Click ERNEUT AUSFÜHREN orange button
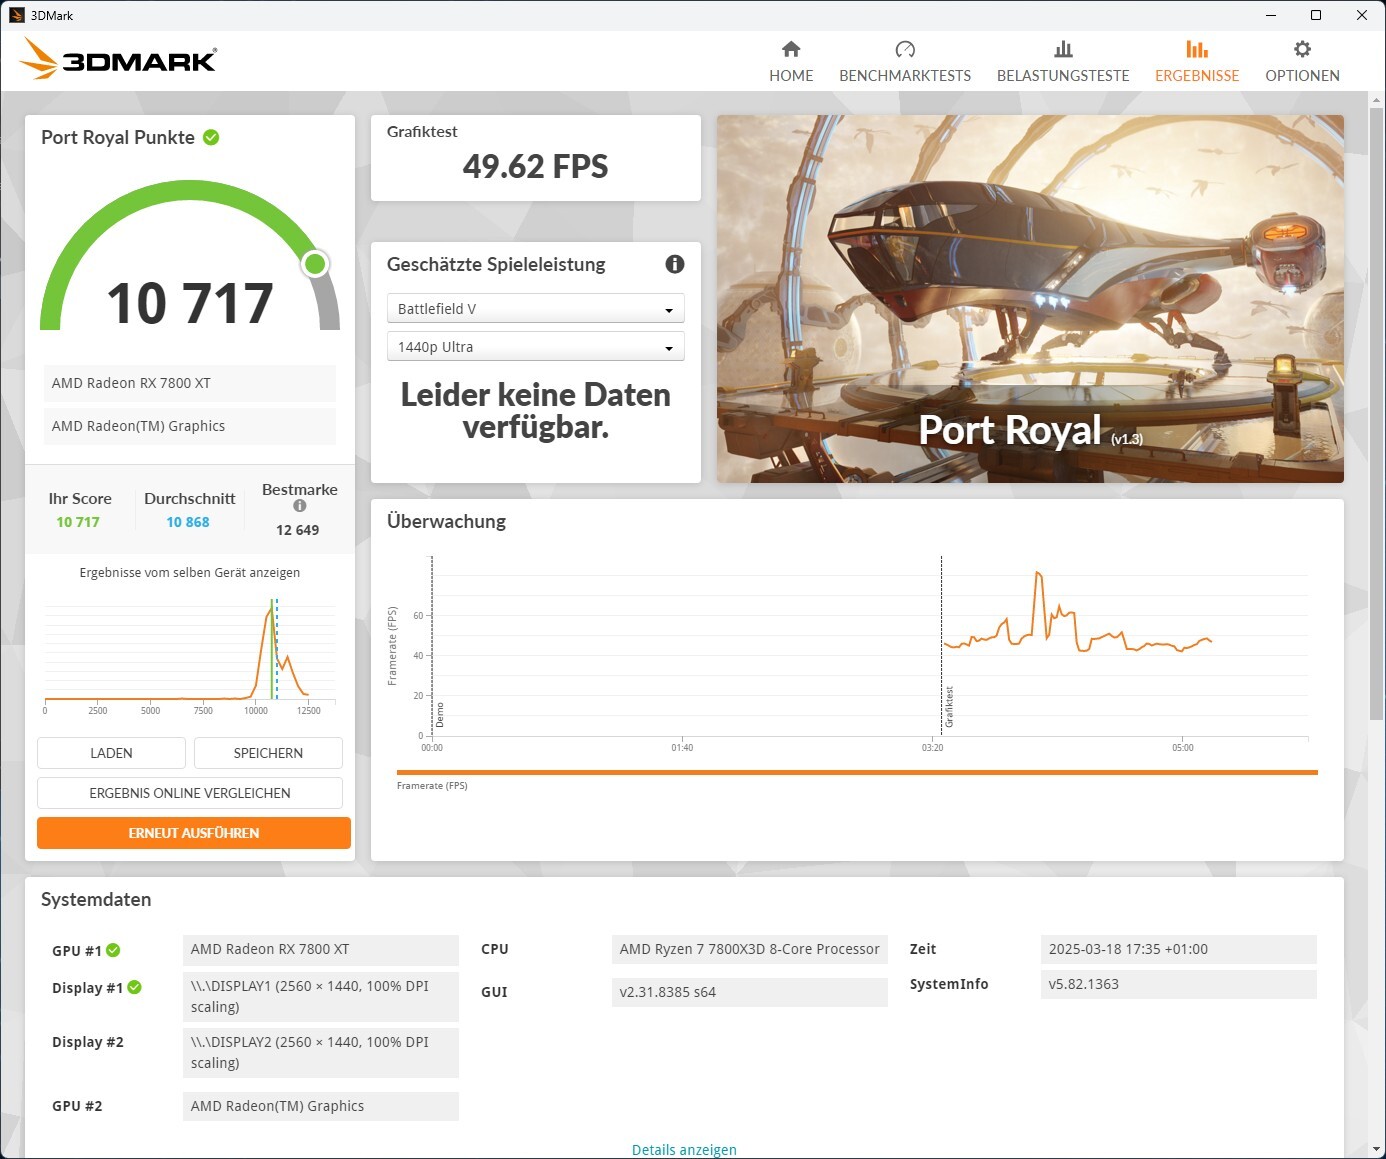Image resolution: width=1386 pixels, height=1159 pixels. [194, 833]
